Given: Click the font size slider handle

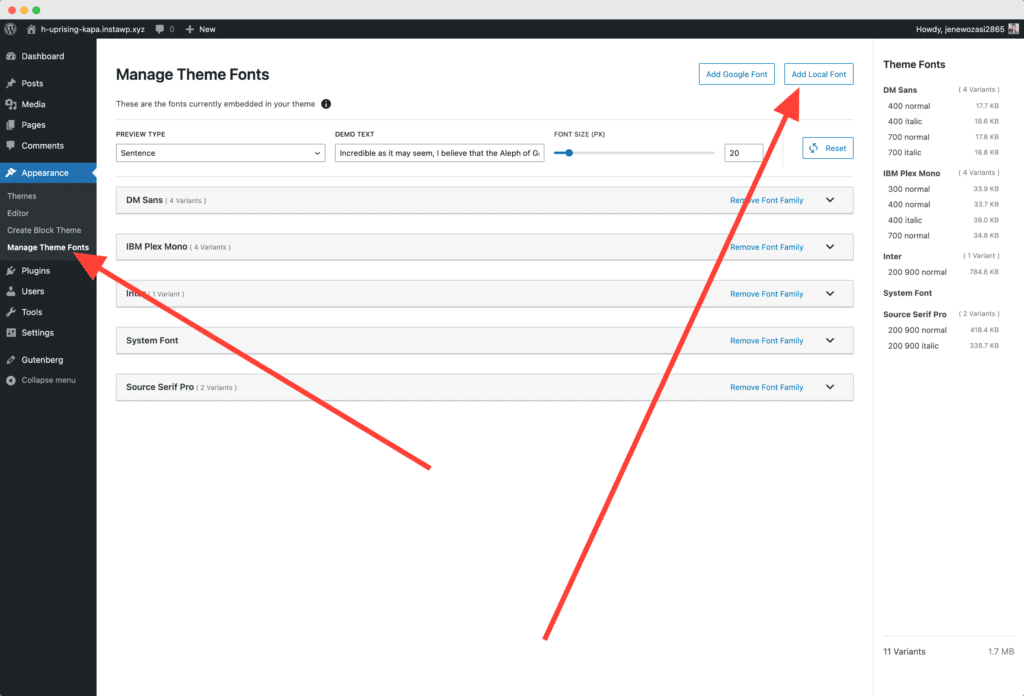Looking at the screenshot, I should [569, 153].
